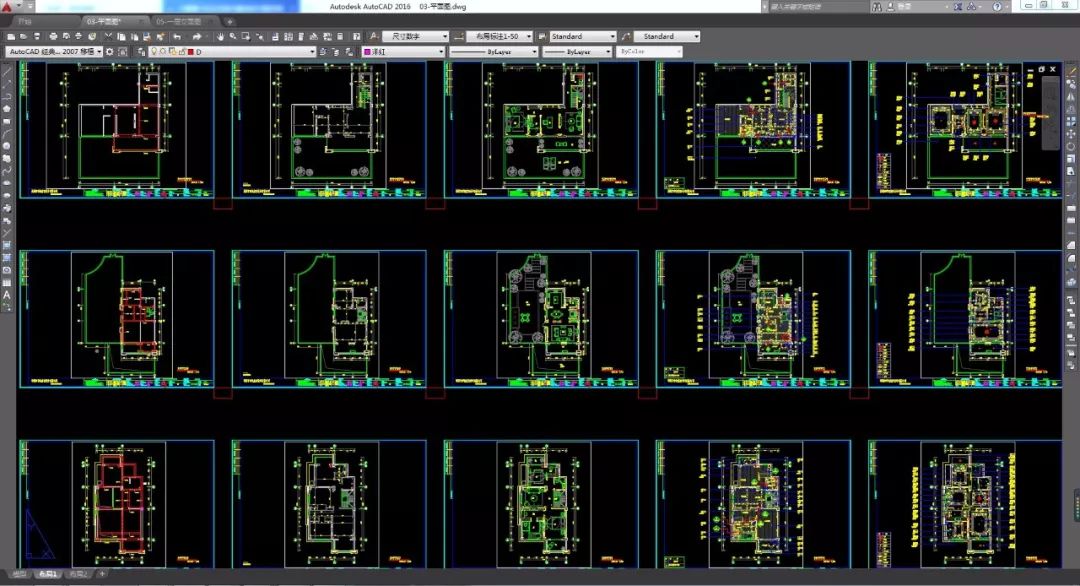Select the Line tool in the draw toolbar
Image resolution: width=1080 pixels, height=586 pixels.
(7, 72)
